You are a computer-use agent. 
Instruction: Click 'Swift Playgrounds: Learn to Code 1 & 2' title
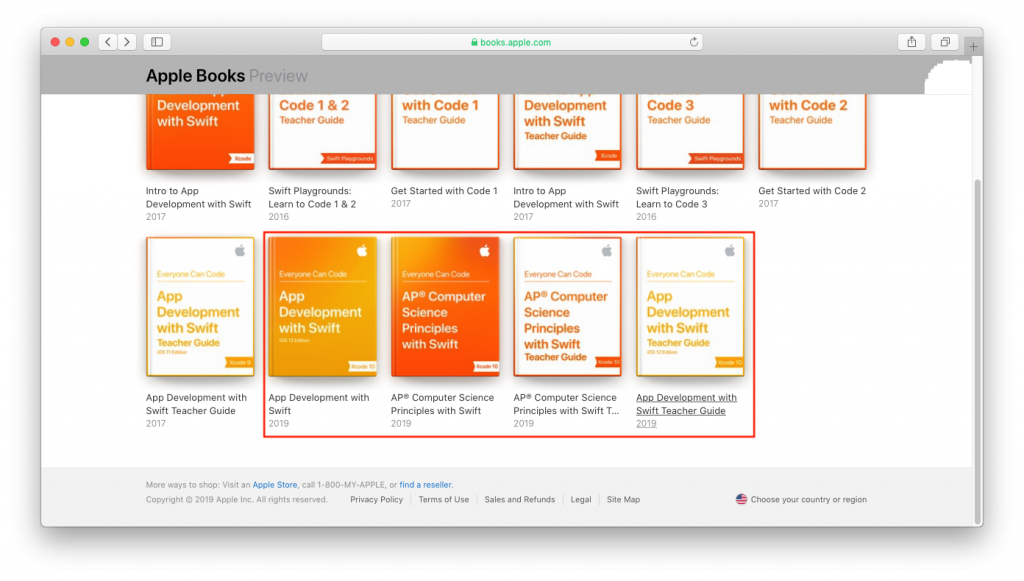point(312,197)
